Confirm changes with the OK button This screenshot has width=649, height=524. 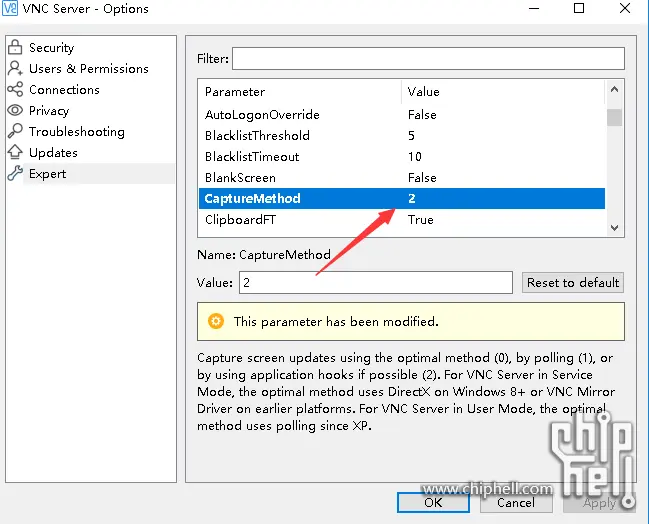click(433, 502)
